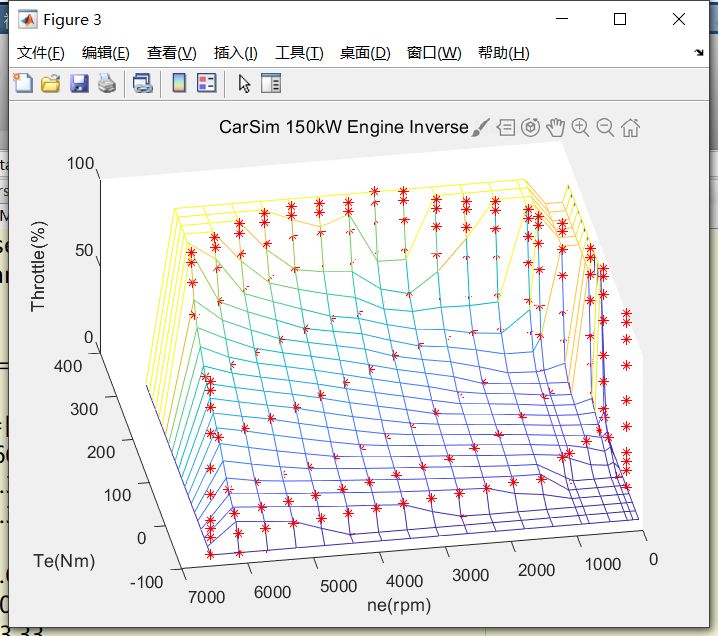The width and height of the screenshot is (718, 636).
Task: Open file using the folder icon
Action: (51, 84)
